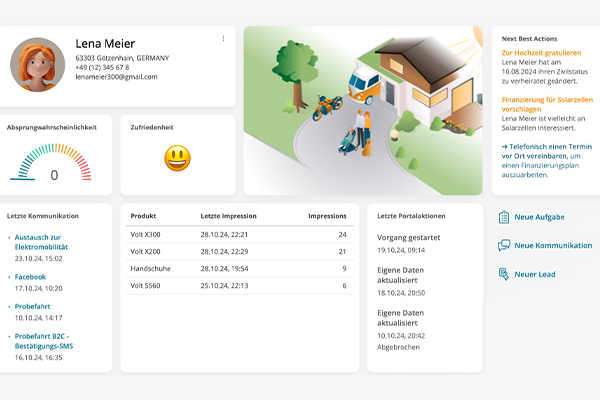Click date 28.10.24, 19:54
This screenshot has width=600, height=400.
tap(224, 269)
